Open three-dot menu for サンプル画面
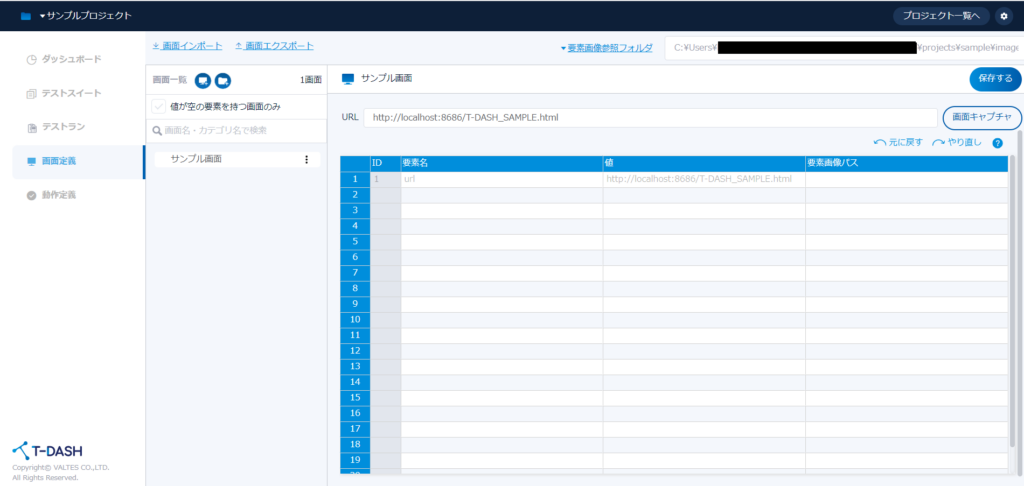Viewport: 1024px width, 486px height. 306,159
